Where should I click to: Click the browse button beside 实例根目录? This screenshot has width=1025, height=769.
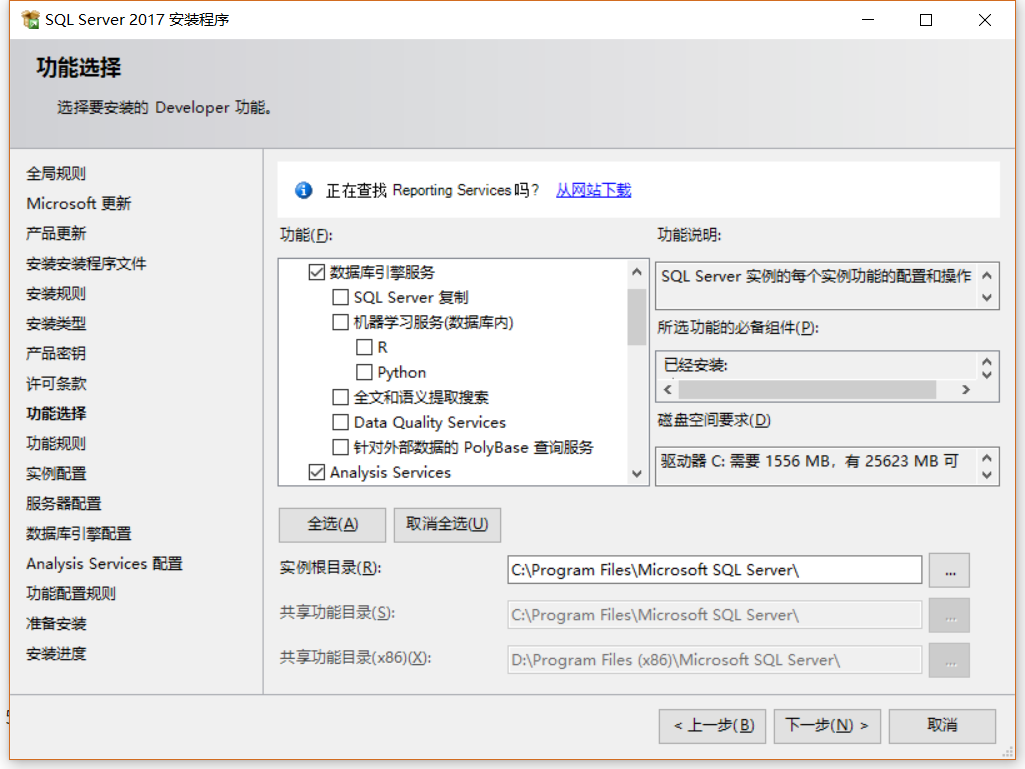[948, 569]
